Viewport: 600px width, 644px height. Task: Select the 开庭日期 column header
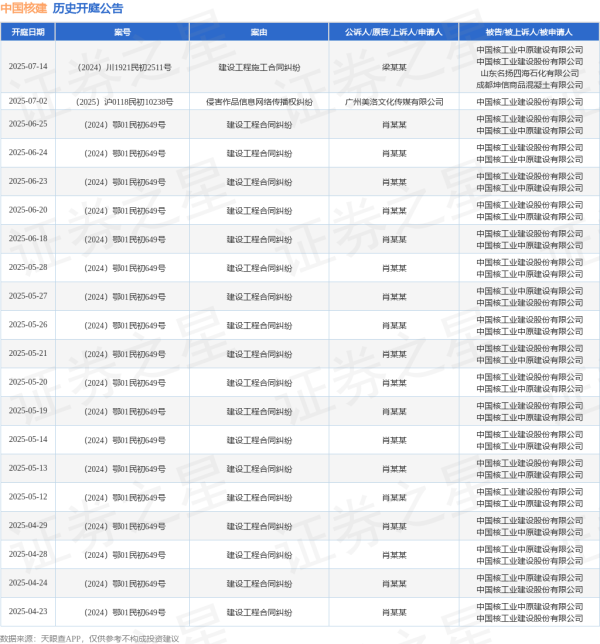tap(28, 32)
